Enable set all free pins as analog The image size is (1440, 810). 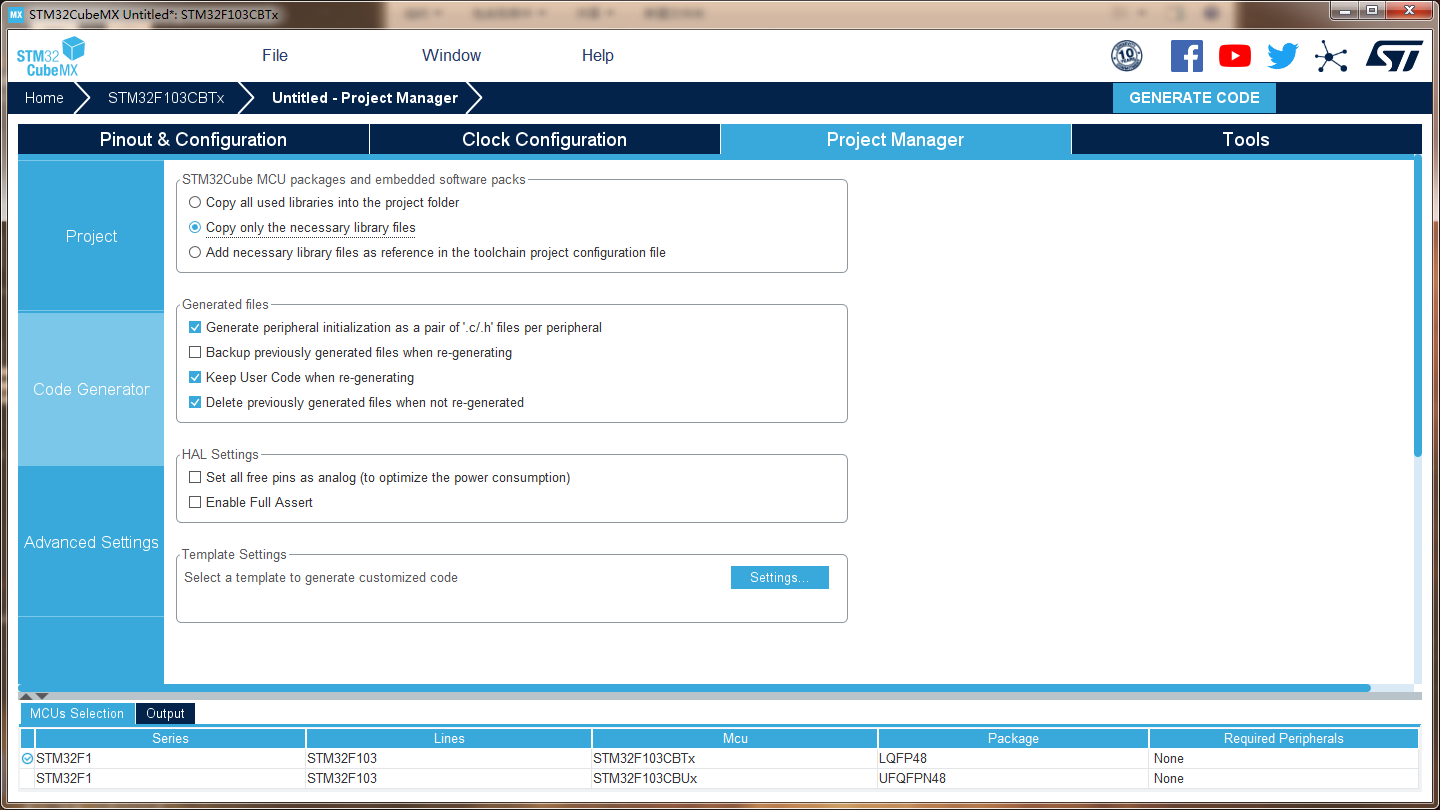tap(195, 477)
